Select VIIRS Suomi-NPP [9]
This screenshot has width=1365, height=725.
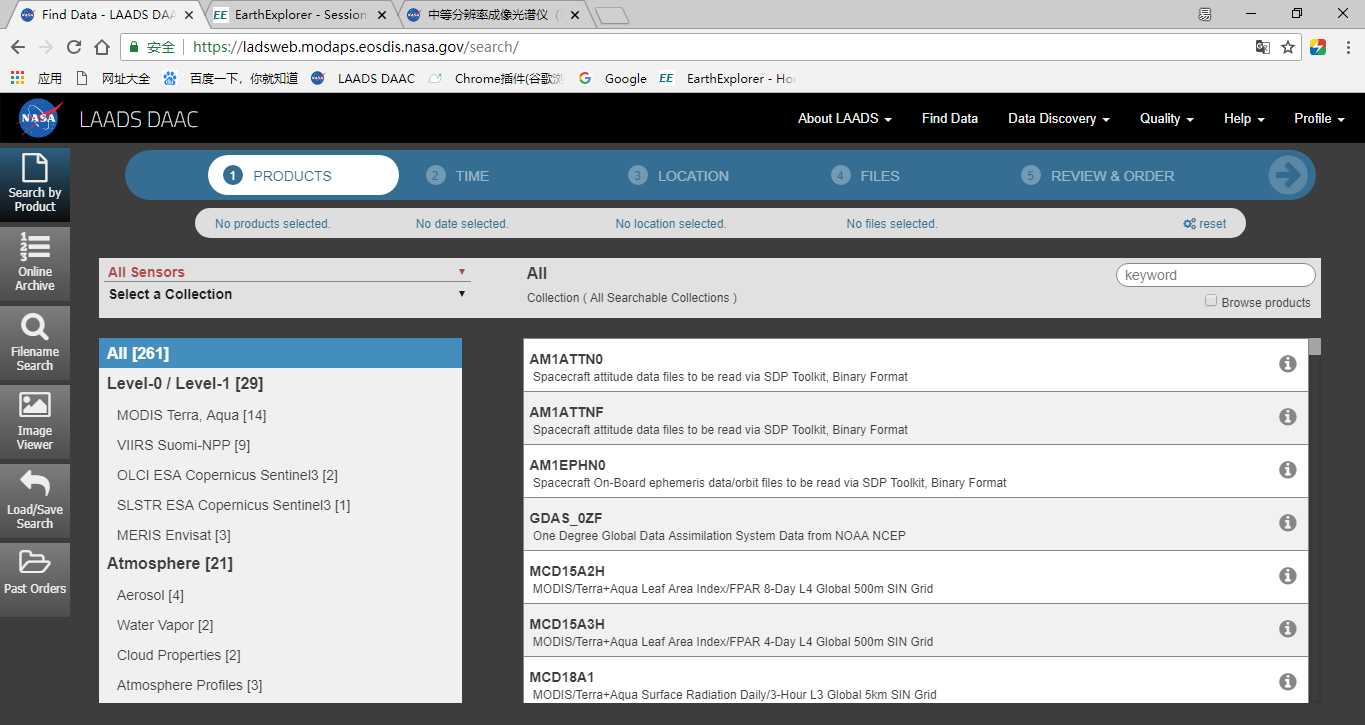(x=183, y=445)
